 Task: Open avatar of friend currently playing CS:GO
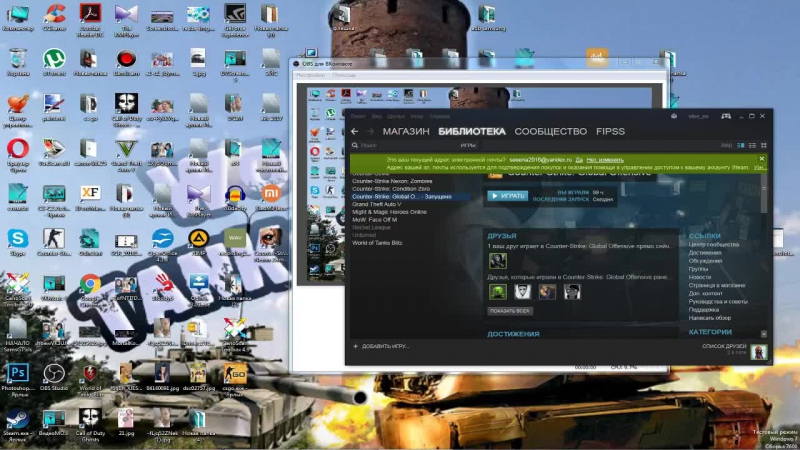[x=497, y=261]
